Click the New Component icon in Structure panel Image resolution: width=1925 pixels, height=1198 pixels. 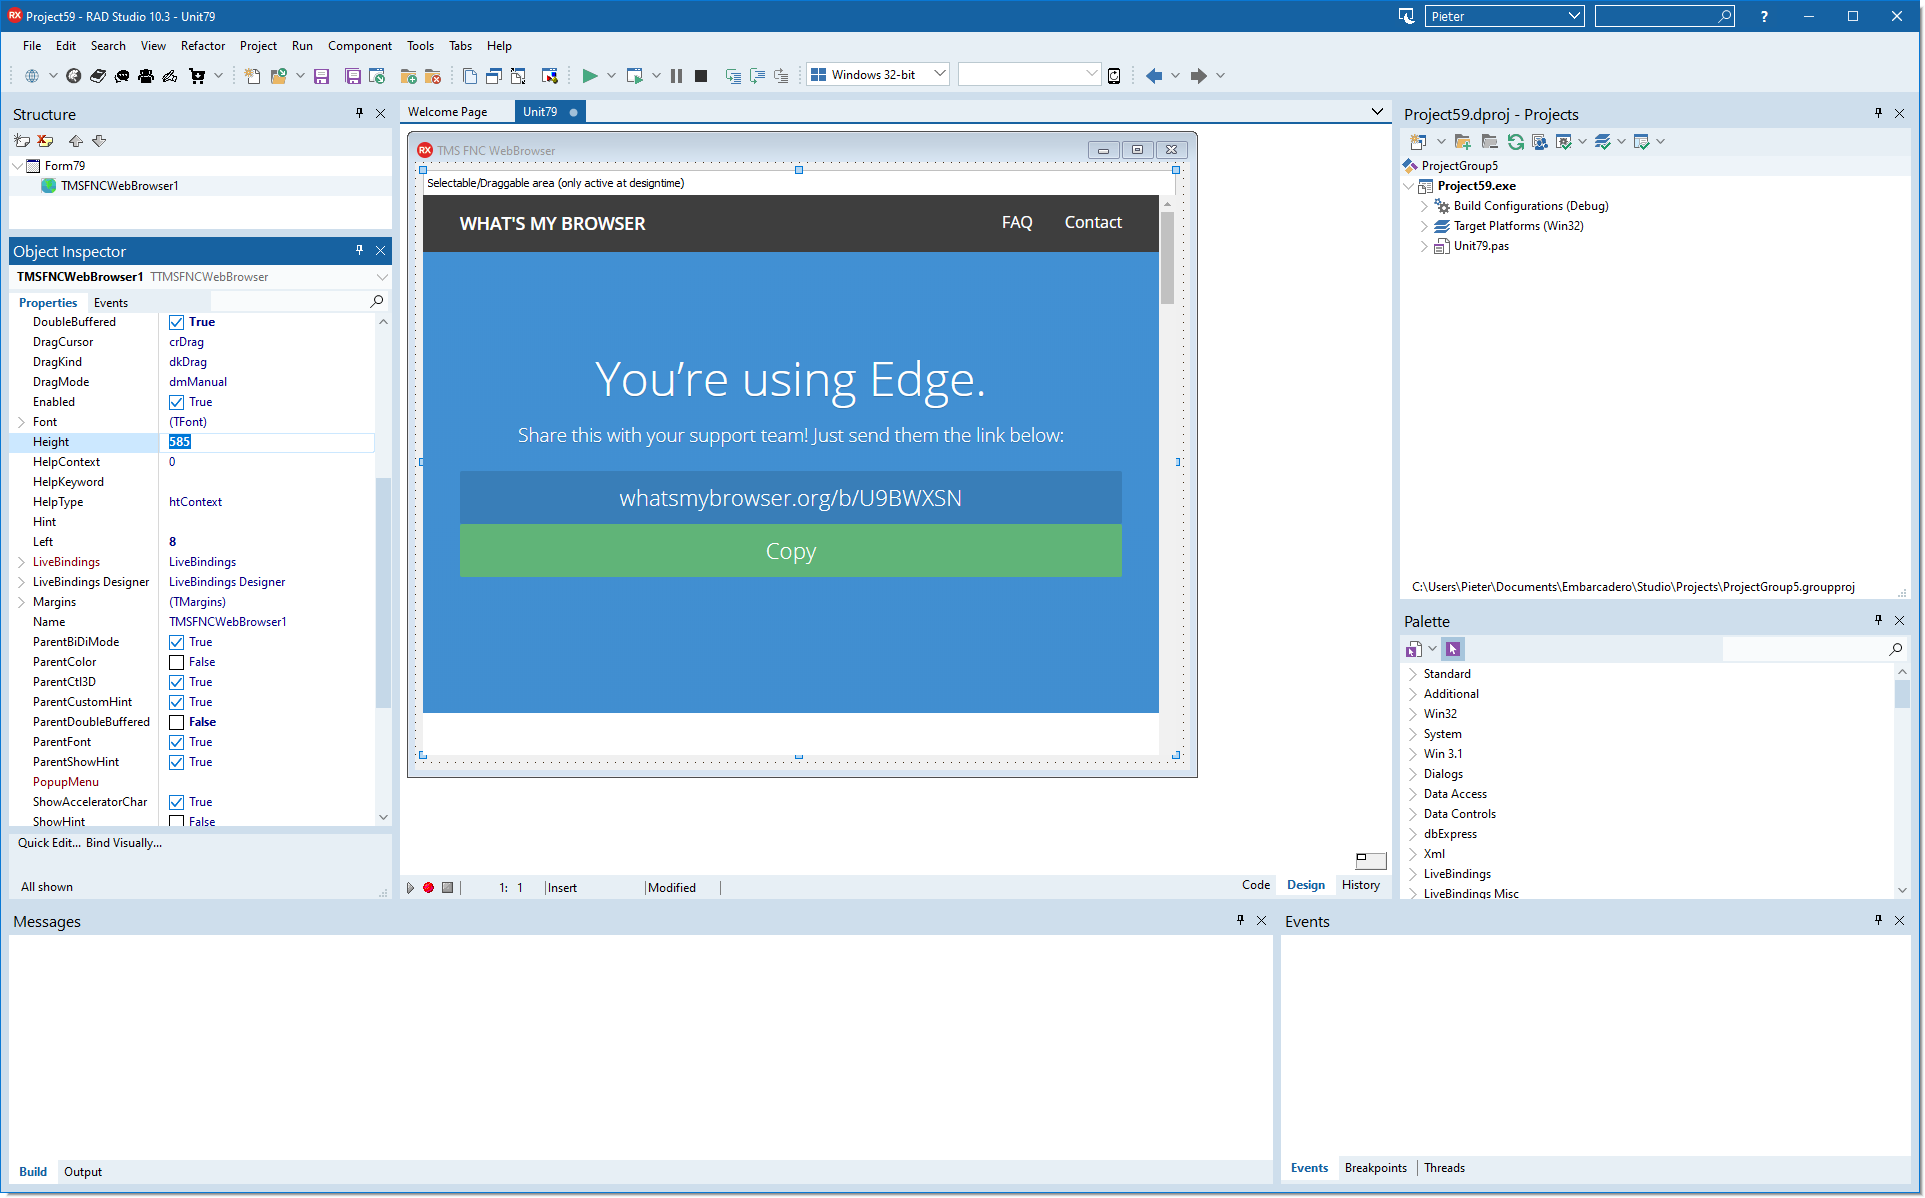[22, 141]
